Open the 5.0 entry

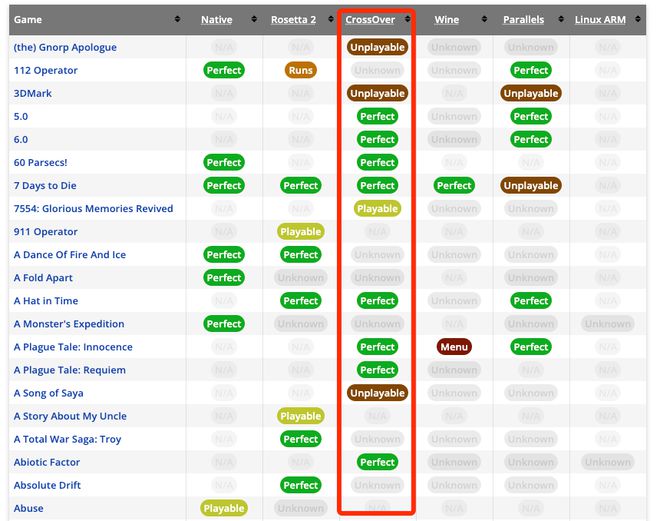[x=21, y=117]
